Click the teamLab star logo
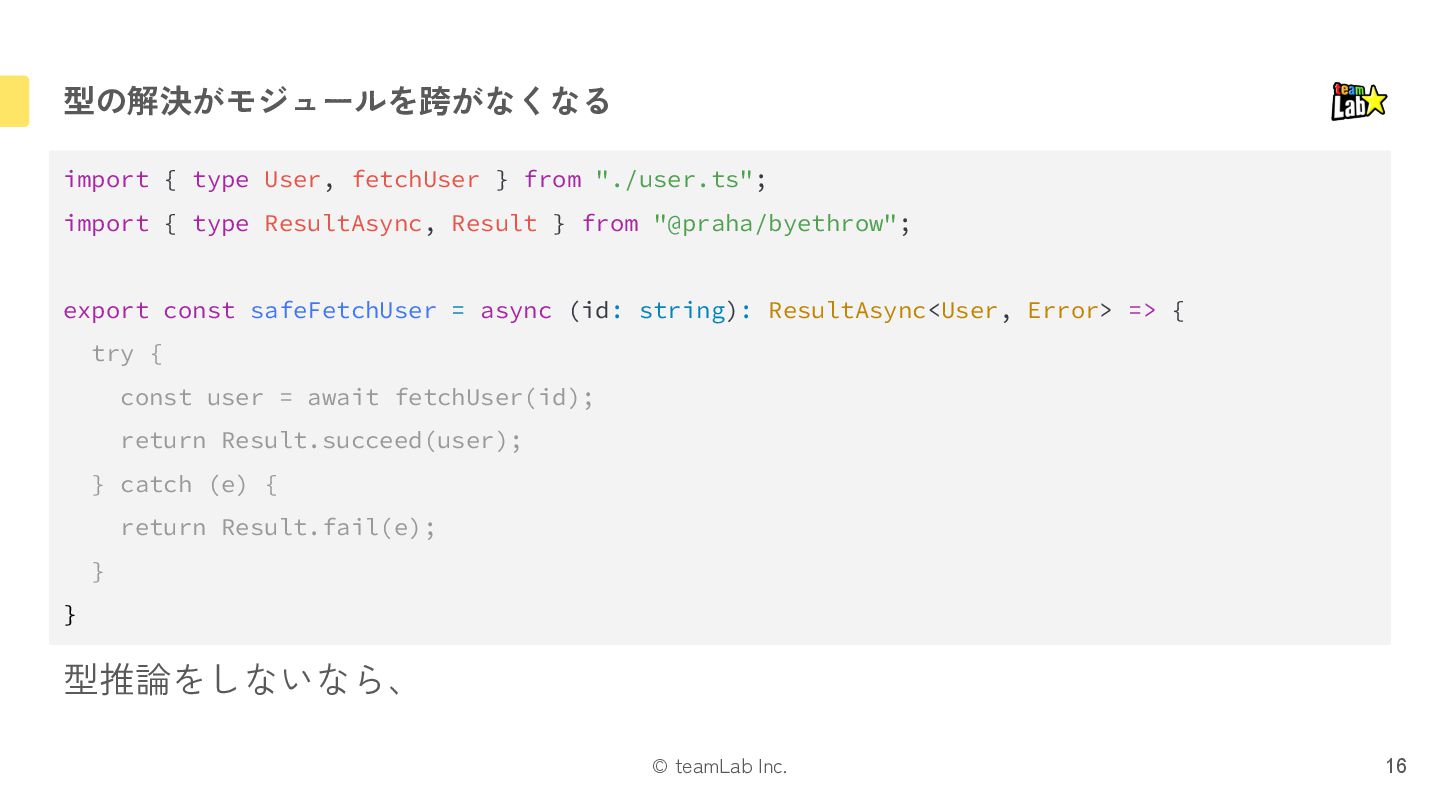1440x810 pixels. coord(1358,101)
